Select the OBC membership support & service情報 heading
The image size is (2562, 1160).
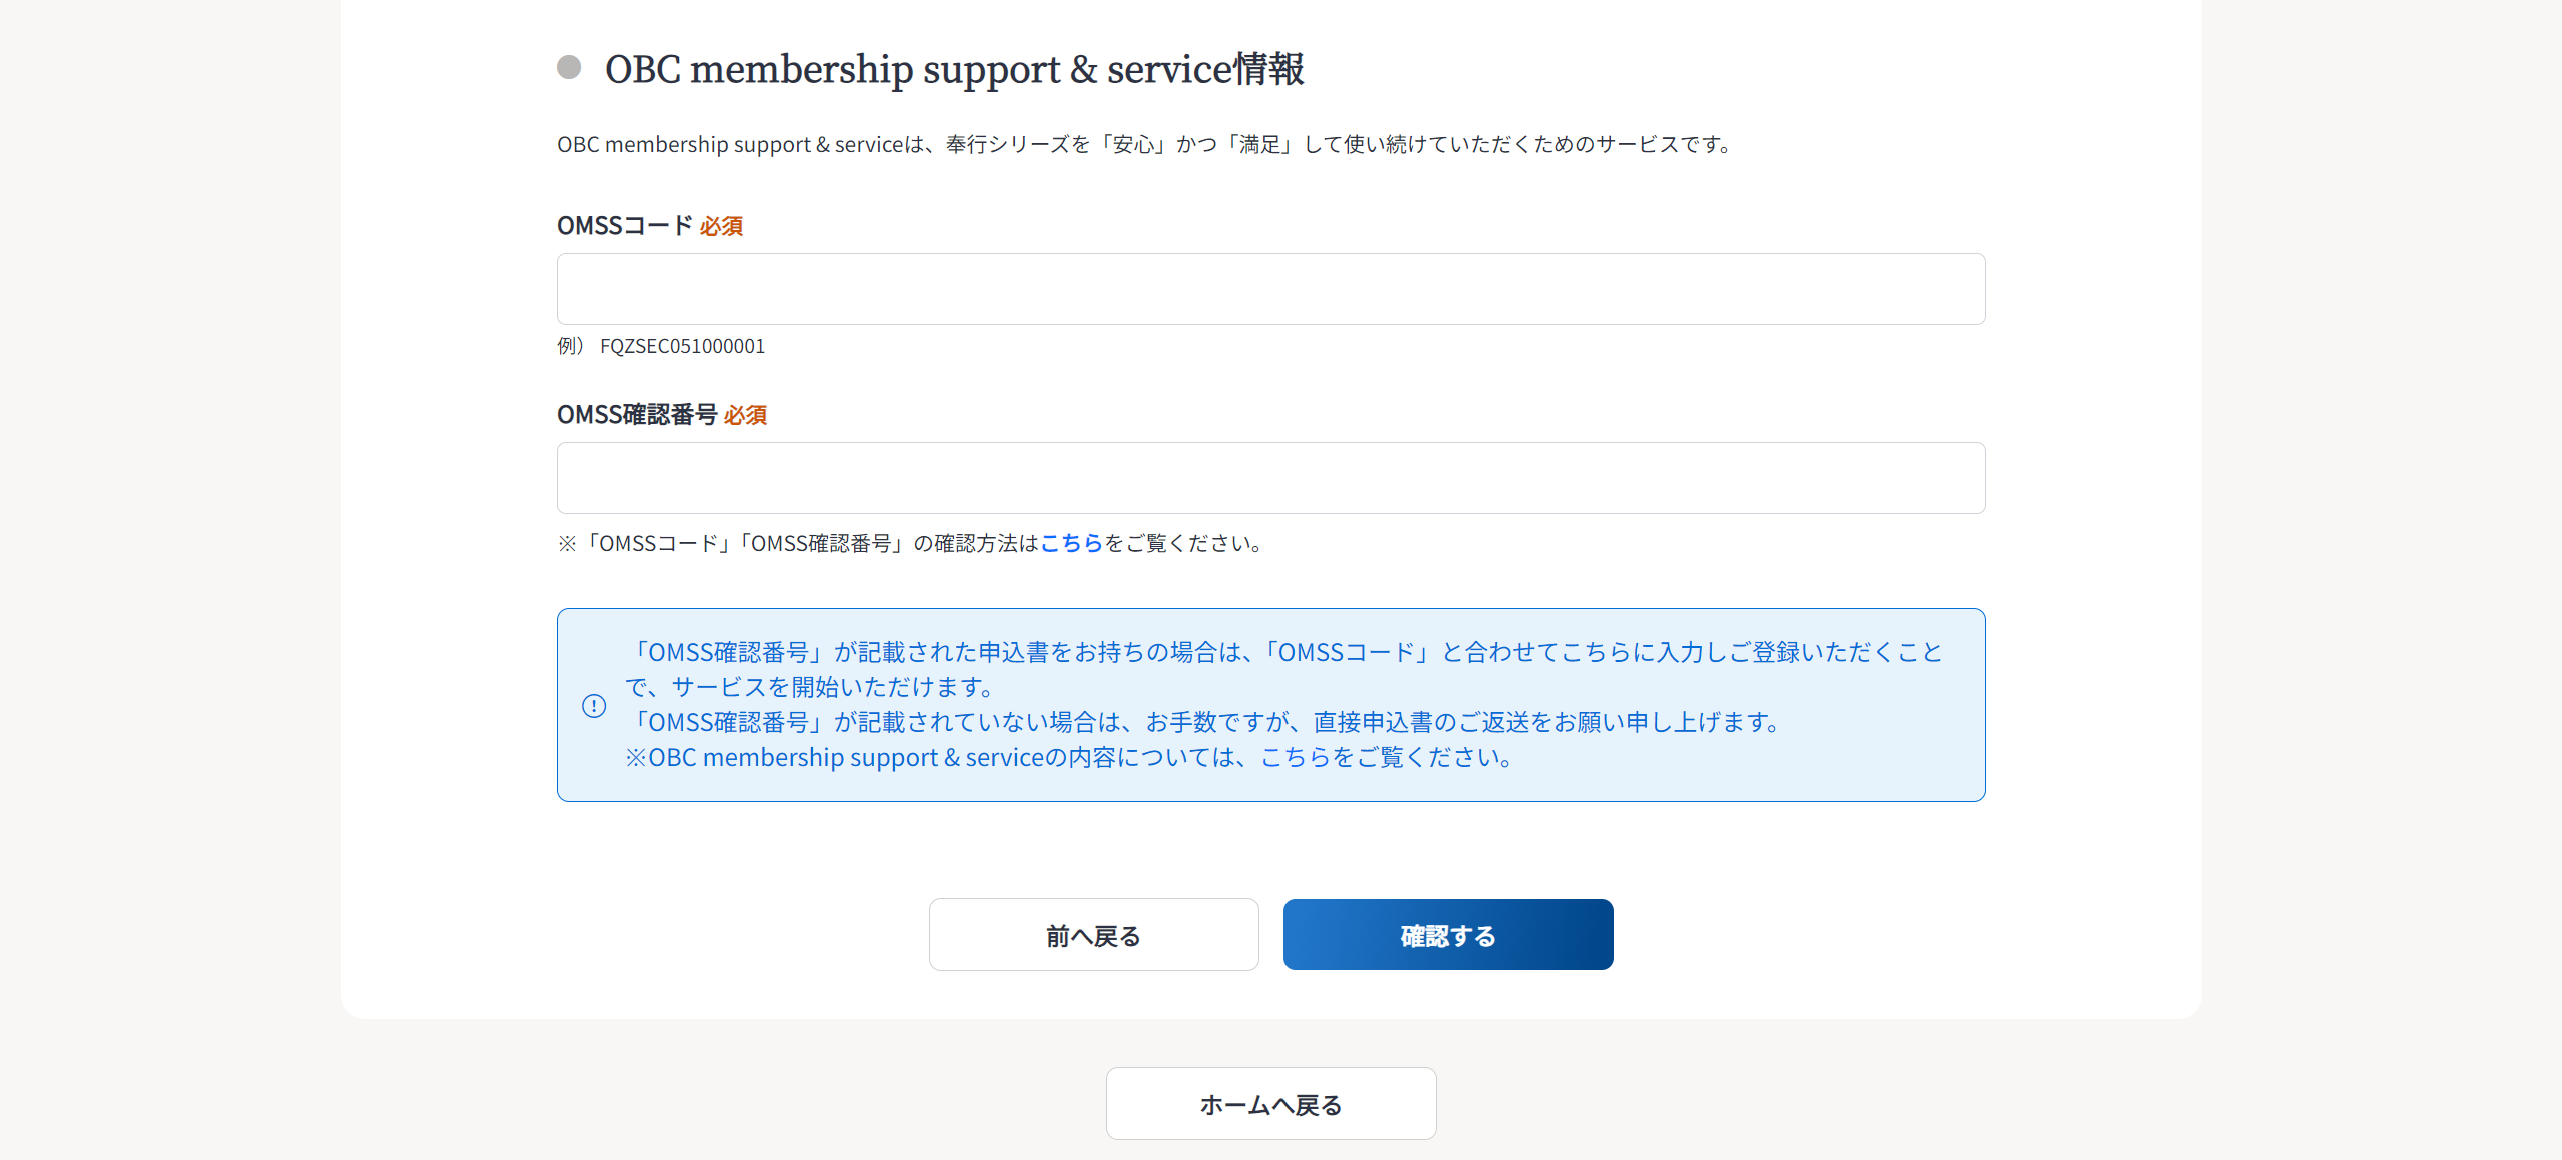click(954, 69)
